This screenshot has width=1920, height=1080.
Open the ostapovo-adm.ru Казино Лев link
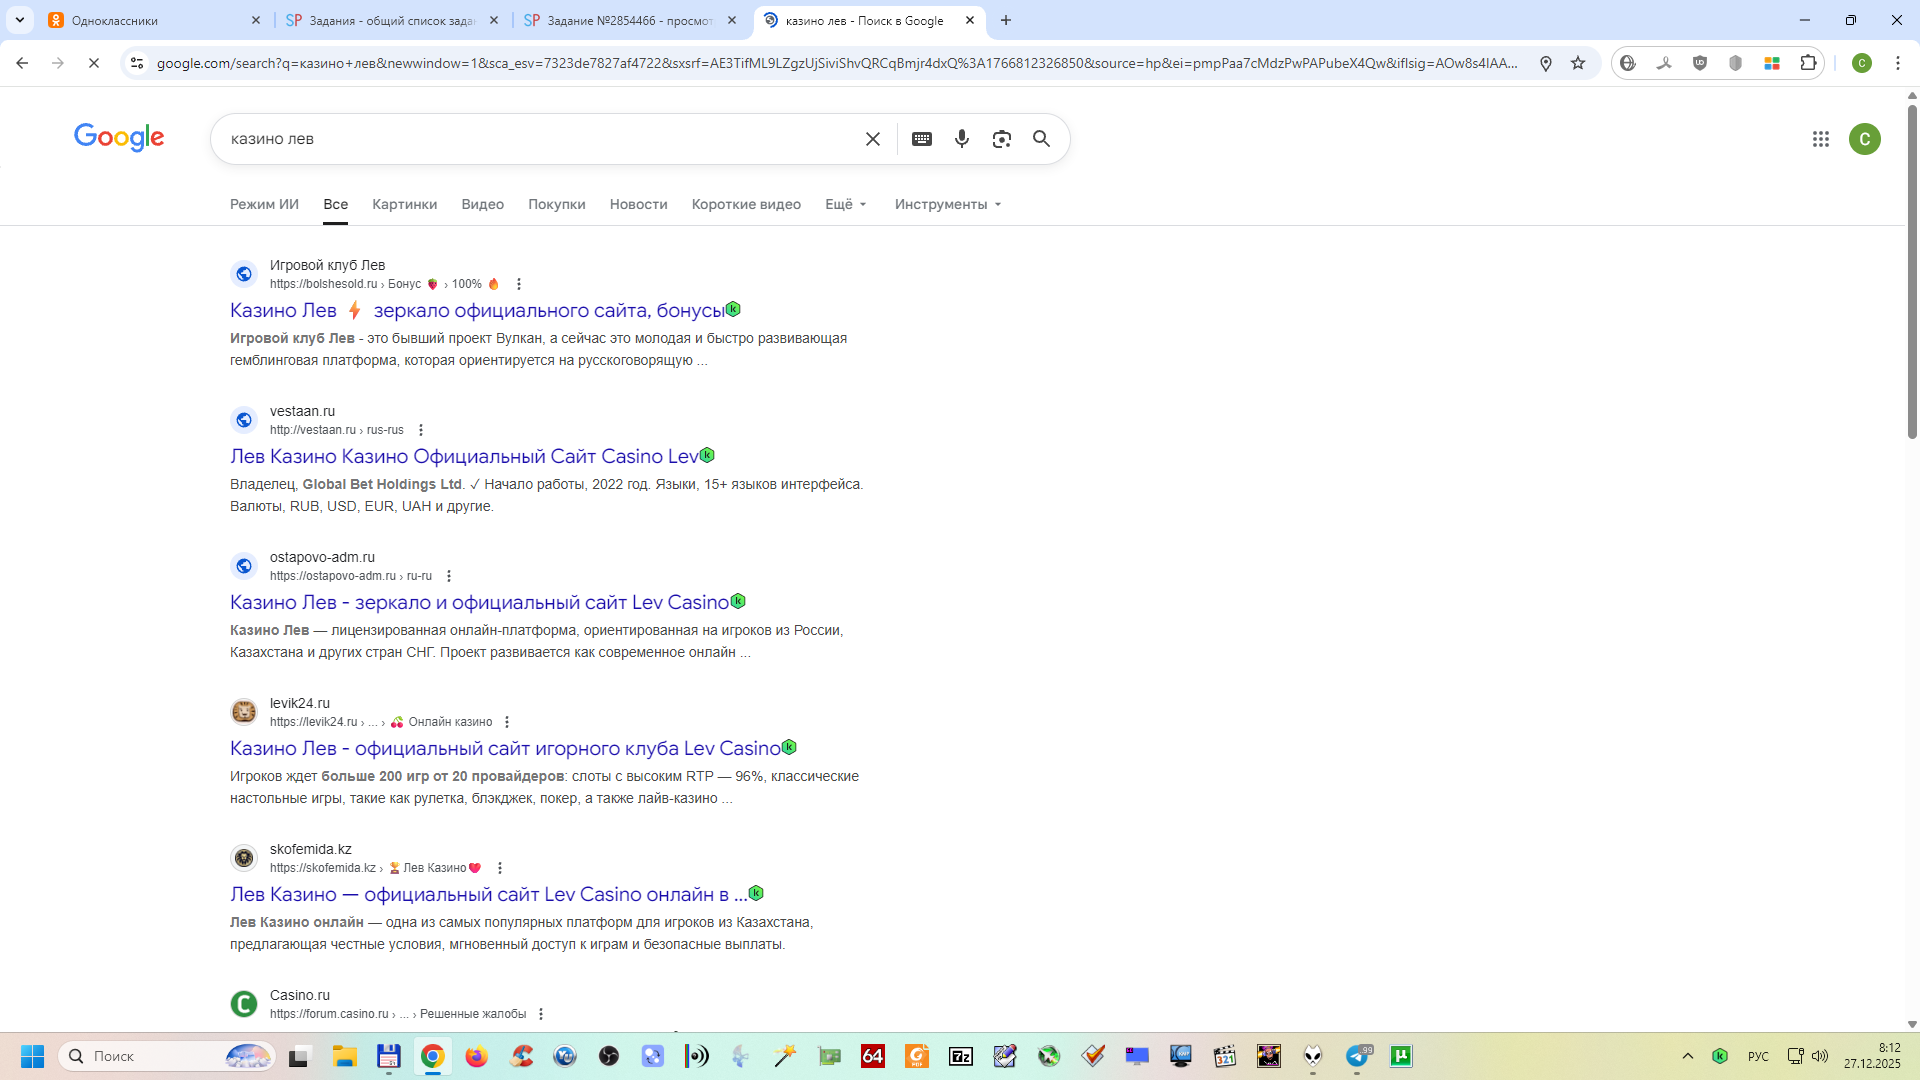click(x=479, y=602)
